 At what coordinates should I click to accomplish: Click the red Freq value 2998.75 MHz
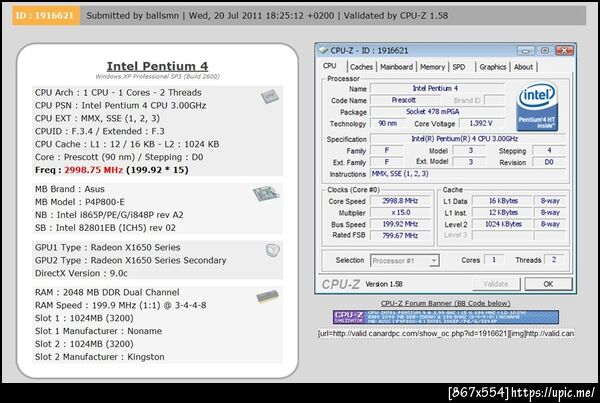93,170
